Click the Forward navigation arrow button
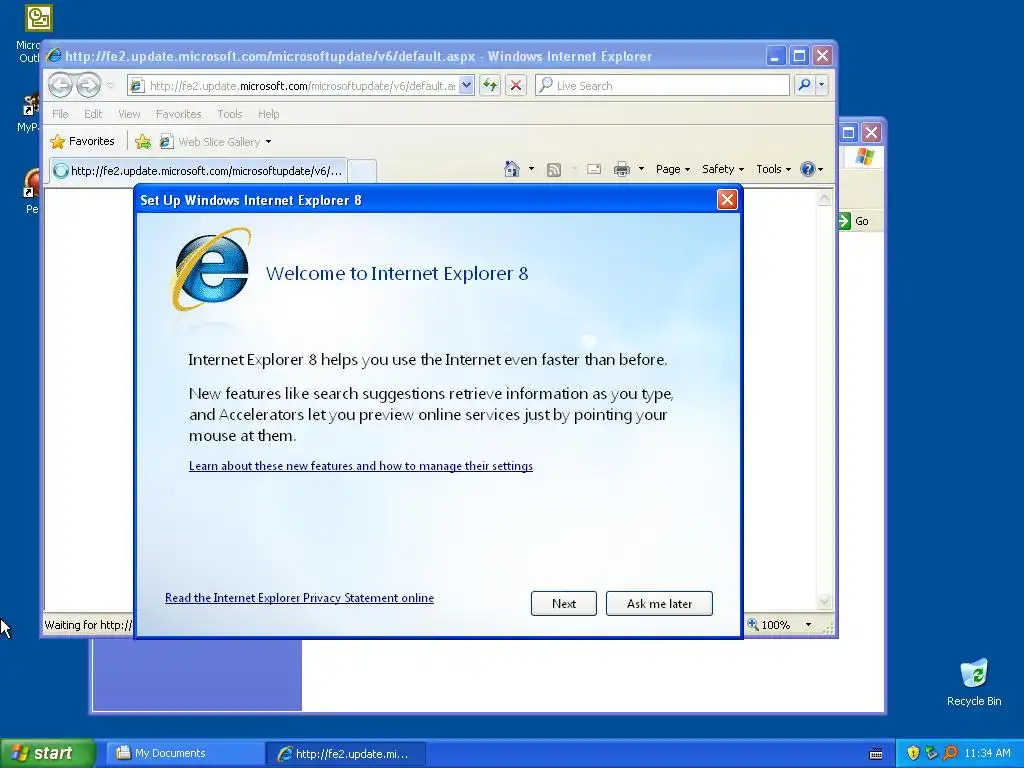Image resolution: width=1024 pixels, height=768 pixels. [88, 85]
